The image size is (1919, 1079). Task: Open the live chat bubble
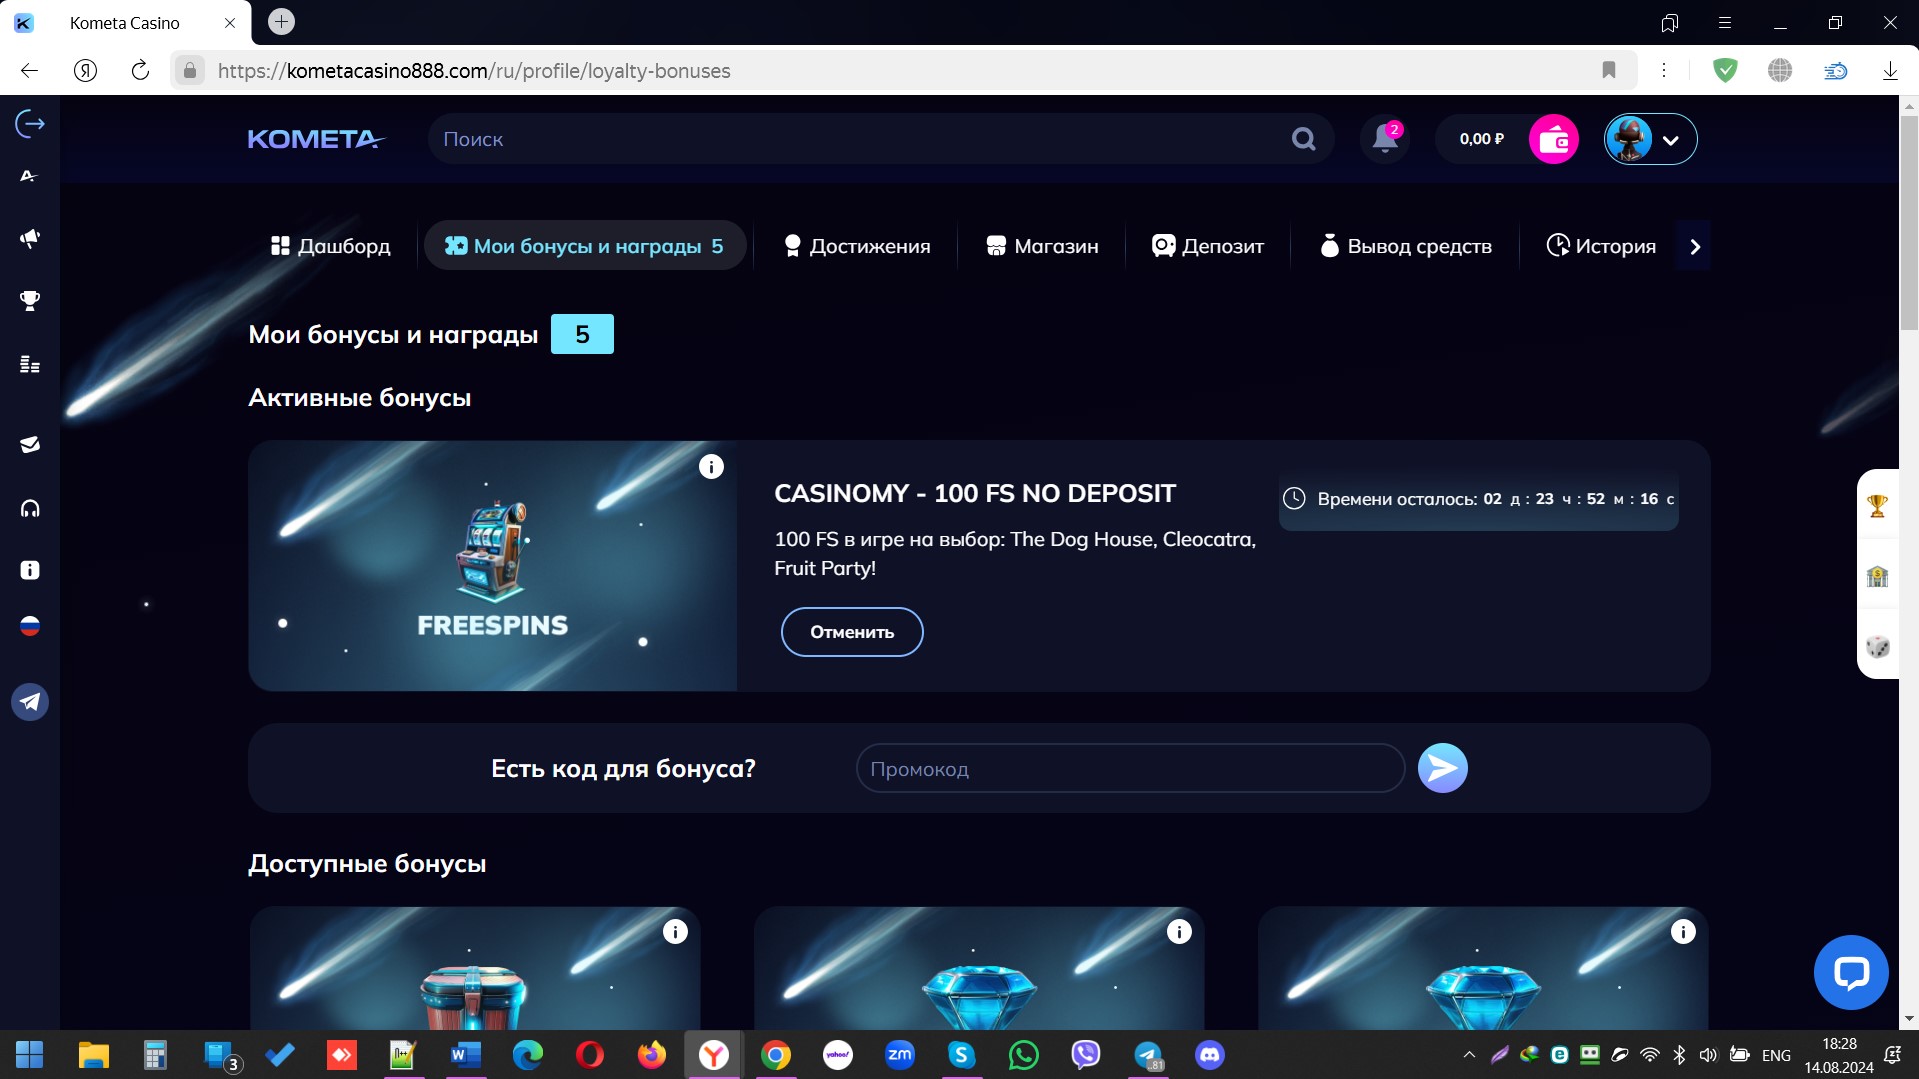pos(1851,972)
